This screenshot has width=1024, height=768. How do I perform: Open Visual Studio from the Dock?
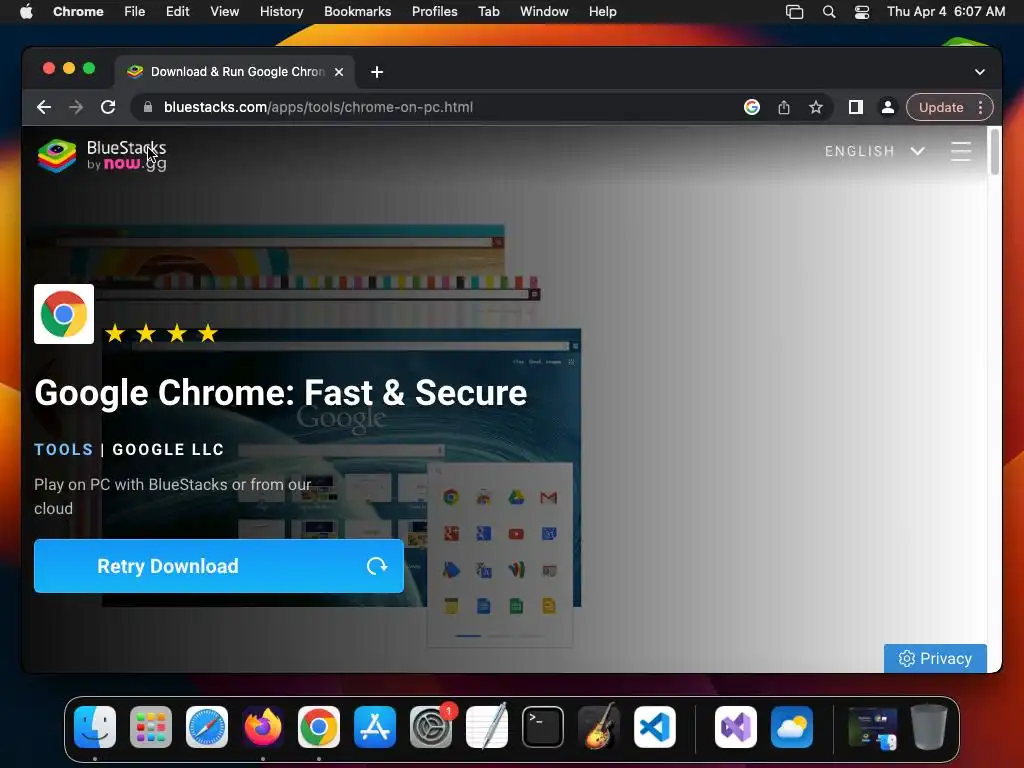736,727
